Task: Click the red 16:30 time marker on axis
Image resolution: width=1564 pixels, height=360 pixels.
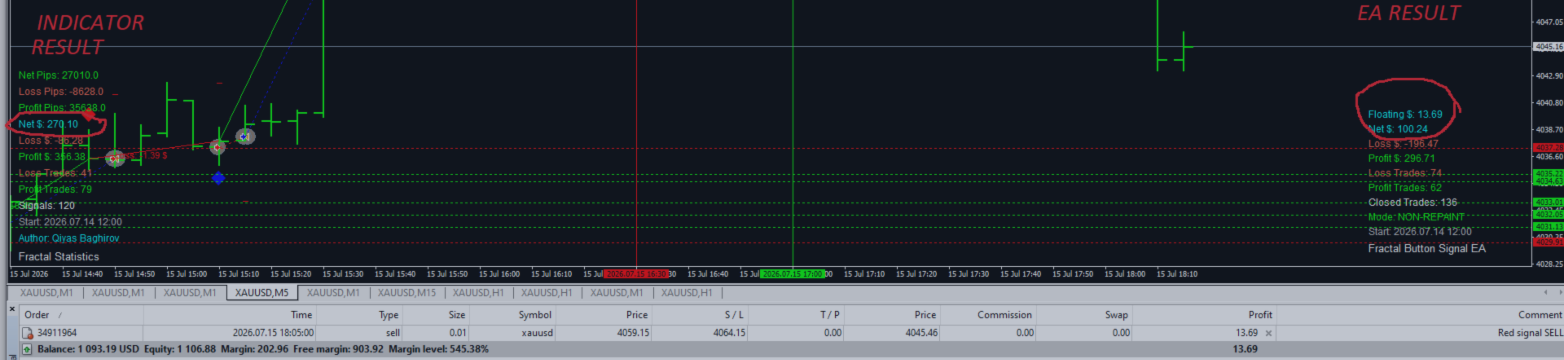Action: pos(637,273)
